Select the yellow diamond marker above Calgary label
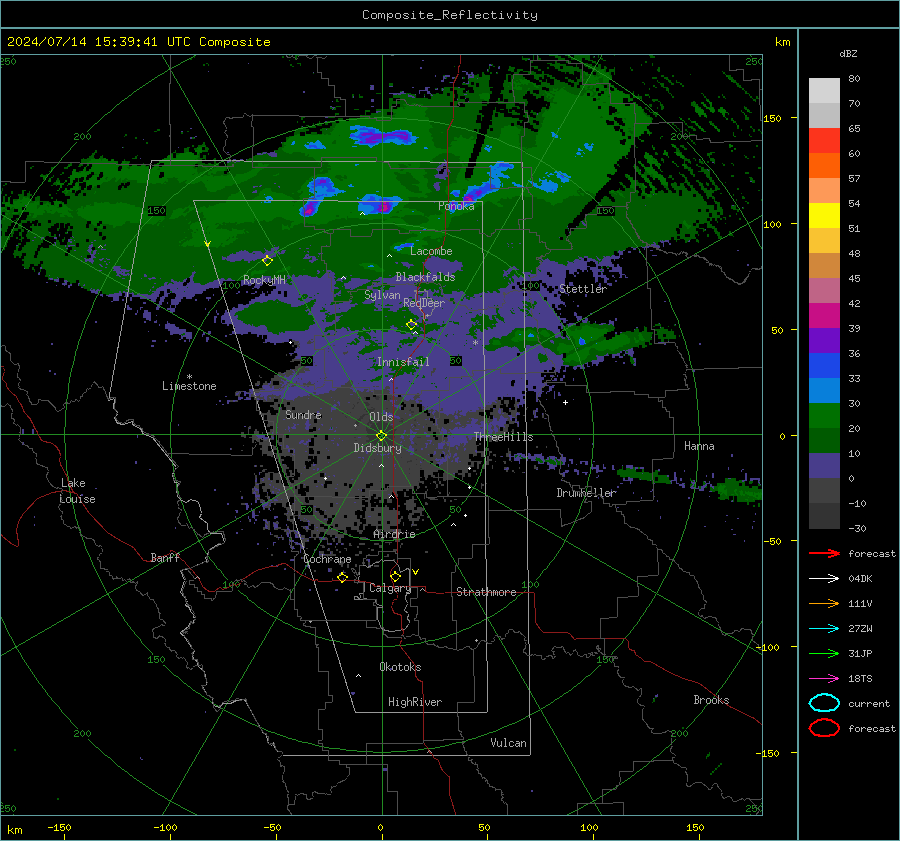900x841 pixels. (395, 576)
